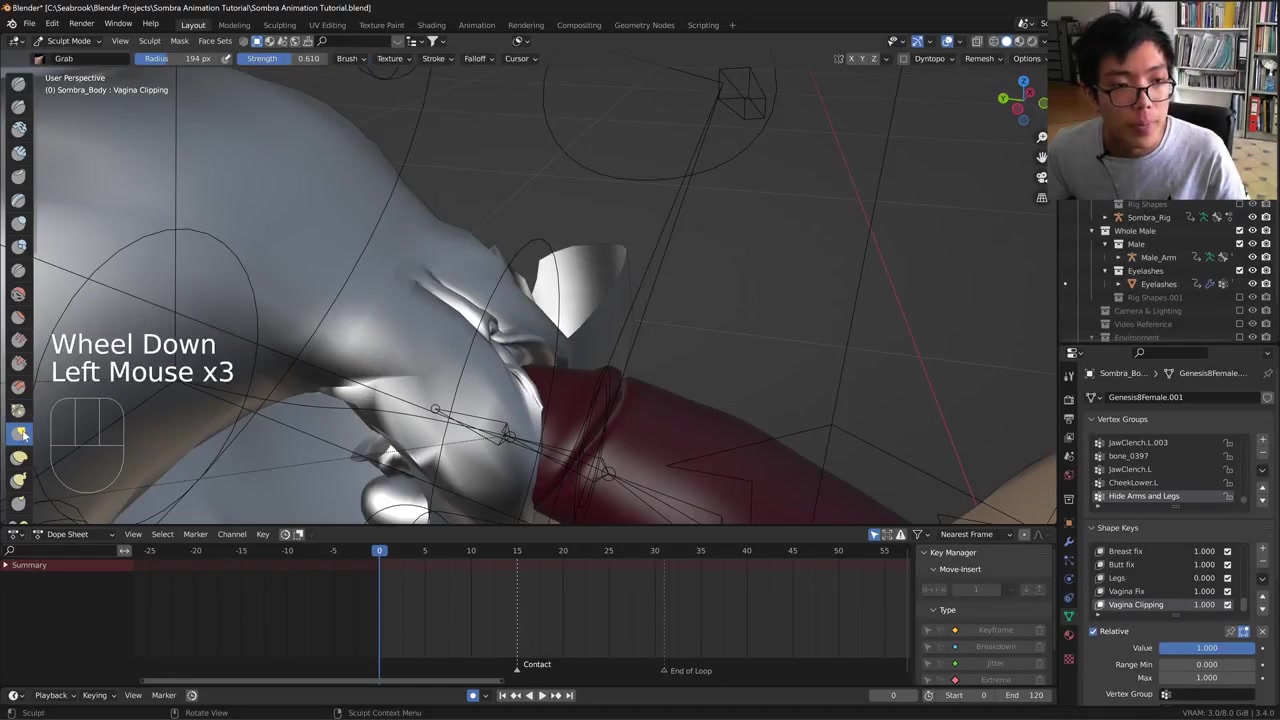Click the Remesh button
This screenshot has width=1280, height=720.
click(x=982, y=58)
